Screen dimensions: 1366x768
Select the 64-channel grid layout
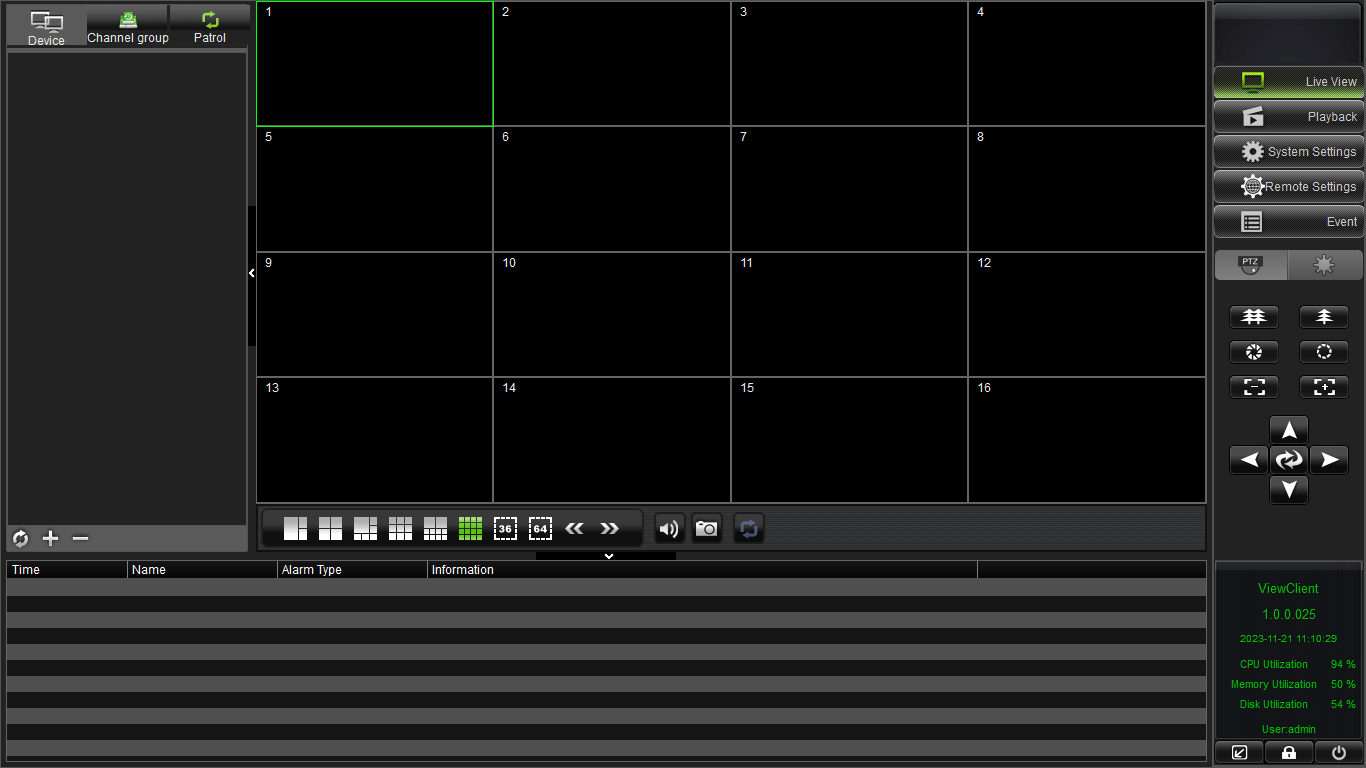click(x=540, y=529)
